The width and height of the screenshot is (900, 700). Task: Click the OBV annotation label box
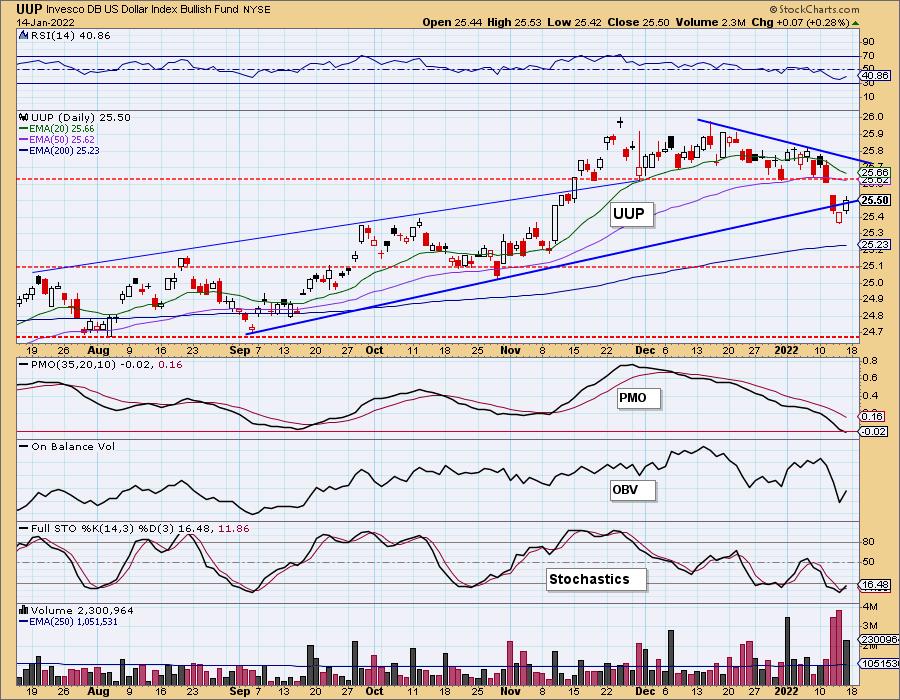click(632, 491)
